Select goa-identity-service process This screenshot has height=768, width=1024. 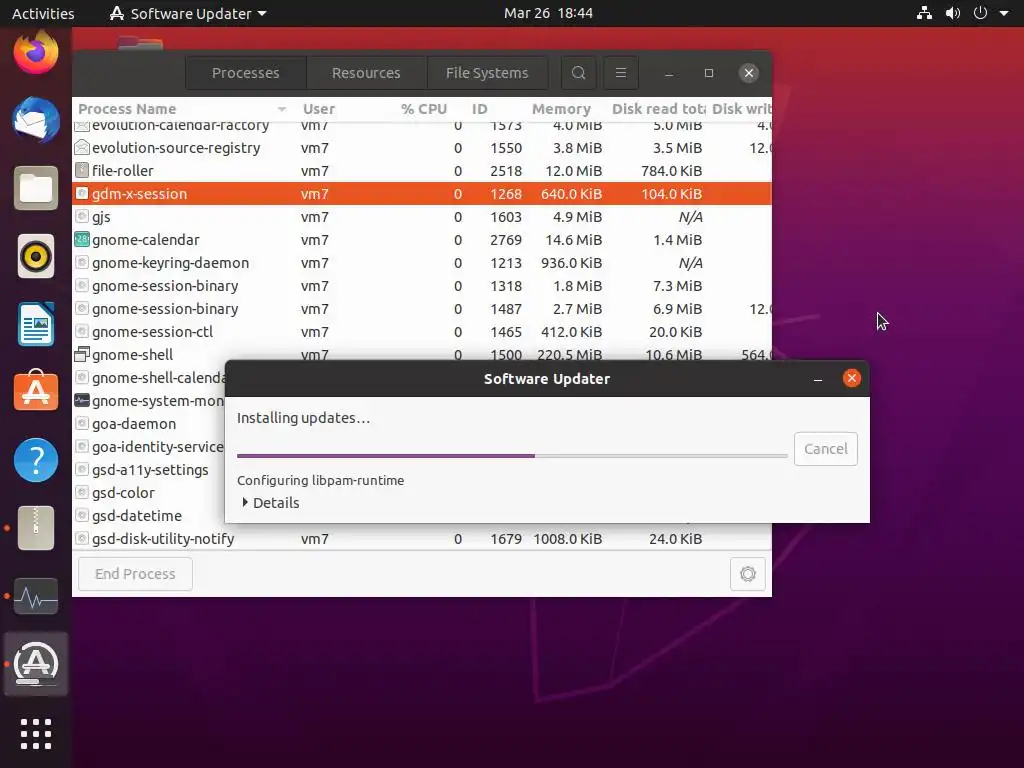click(x=149, y=447)
